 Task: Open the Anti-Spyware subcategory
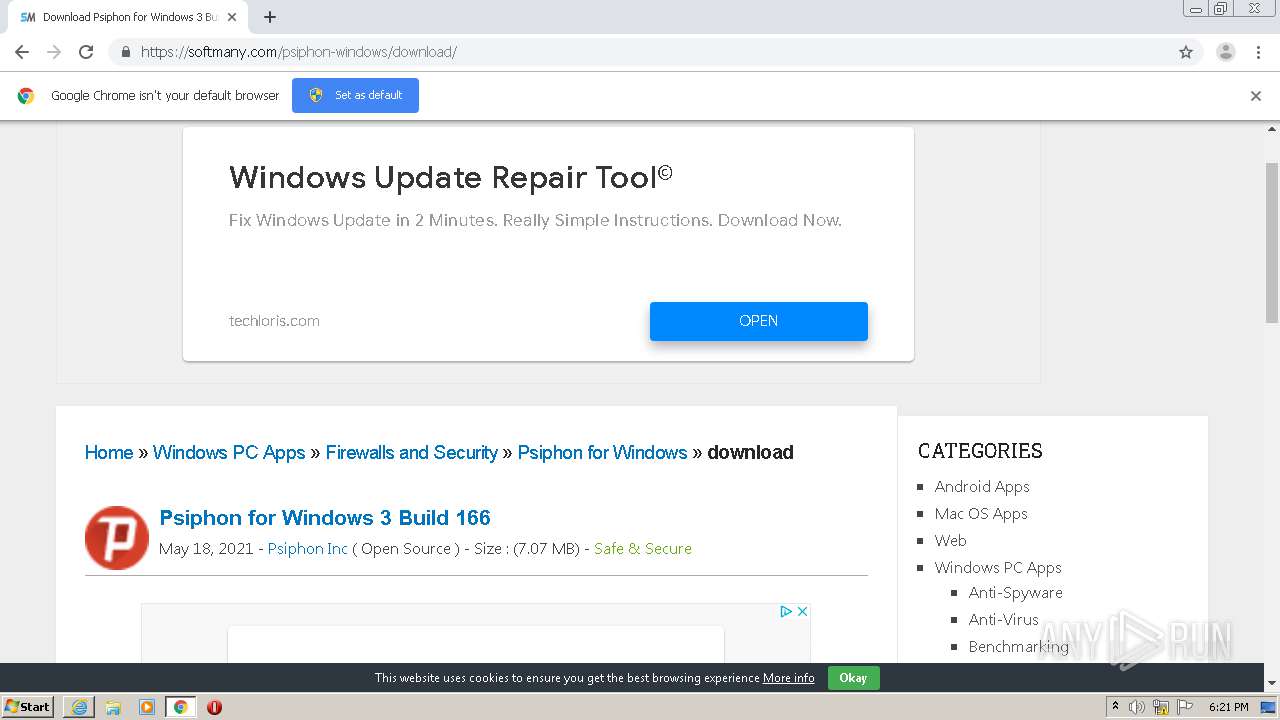(x=1015, y=592)
